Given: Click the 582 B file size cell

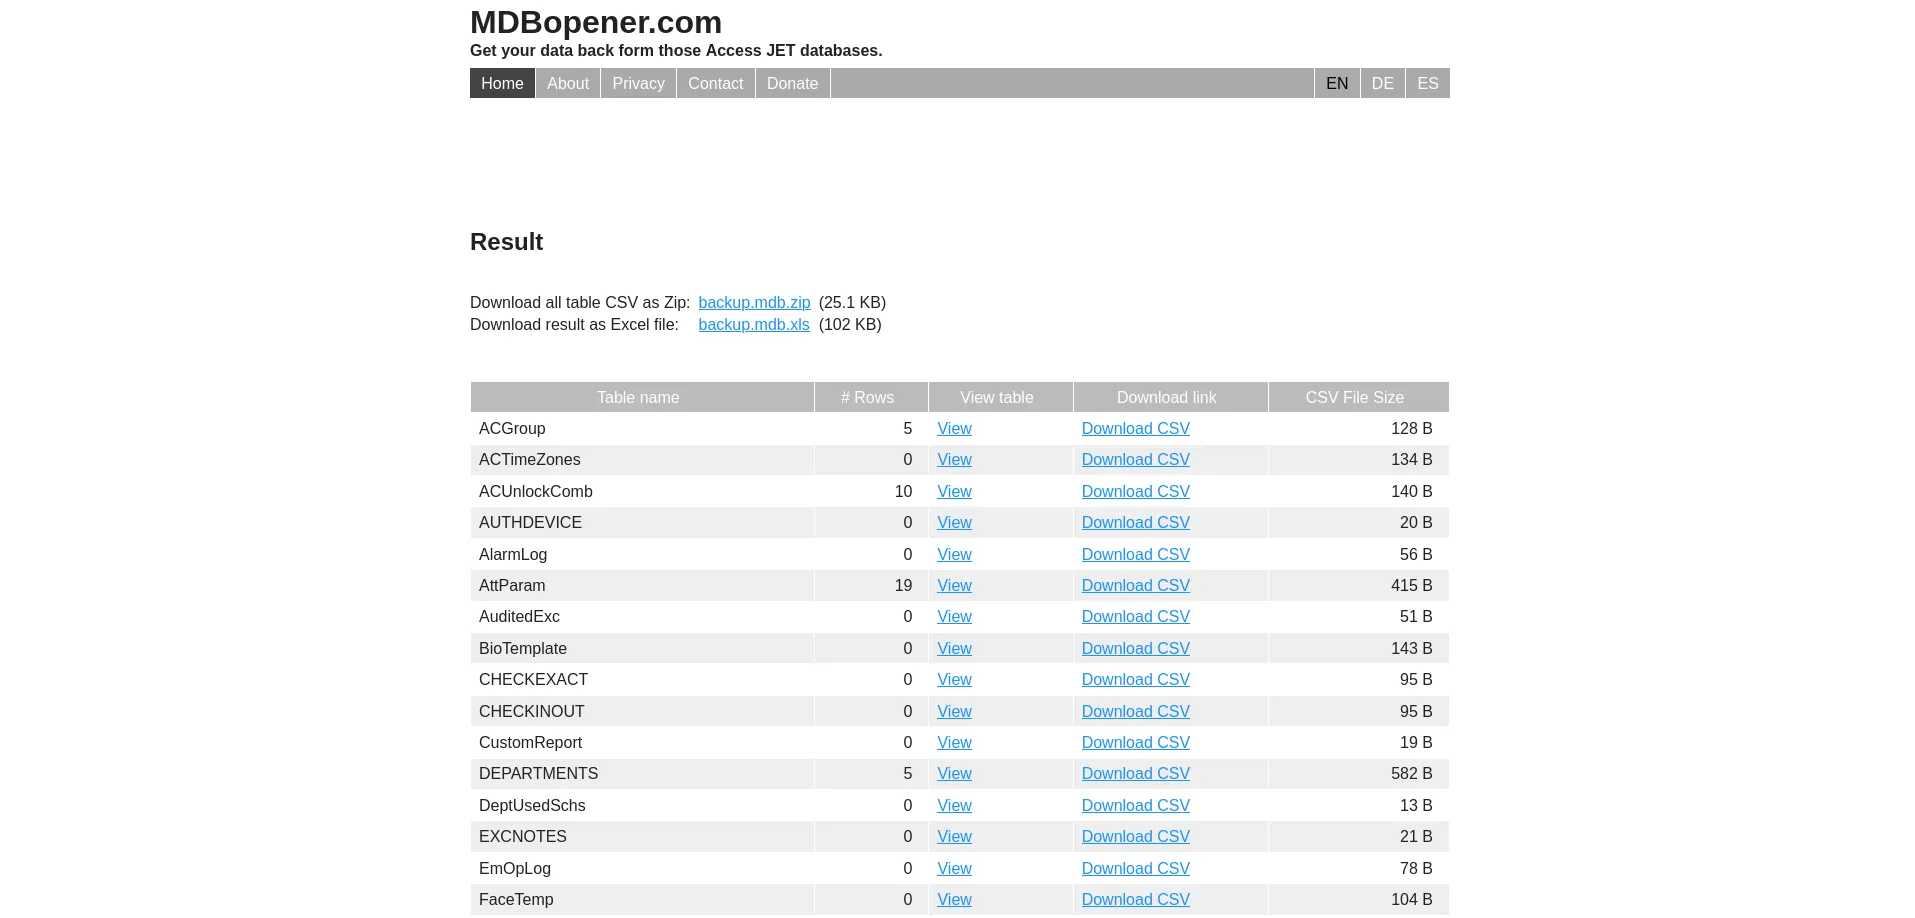Looking at the screenshot, I should pyautogui.click(x=1359, y=773).
